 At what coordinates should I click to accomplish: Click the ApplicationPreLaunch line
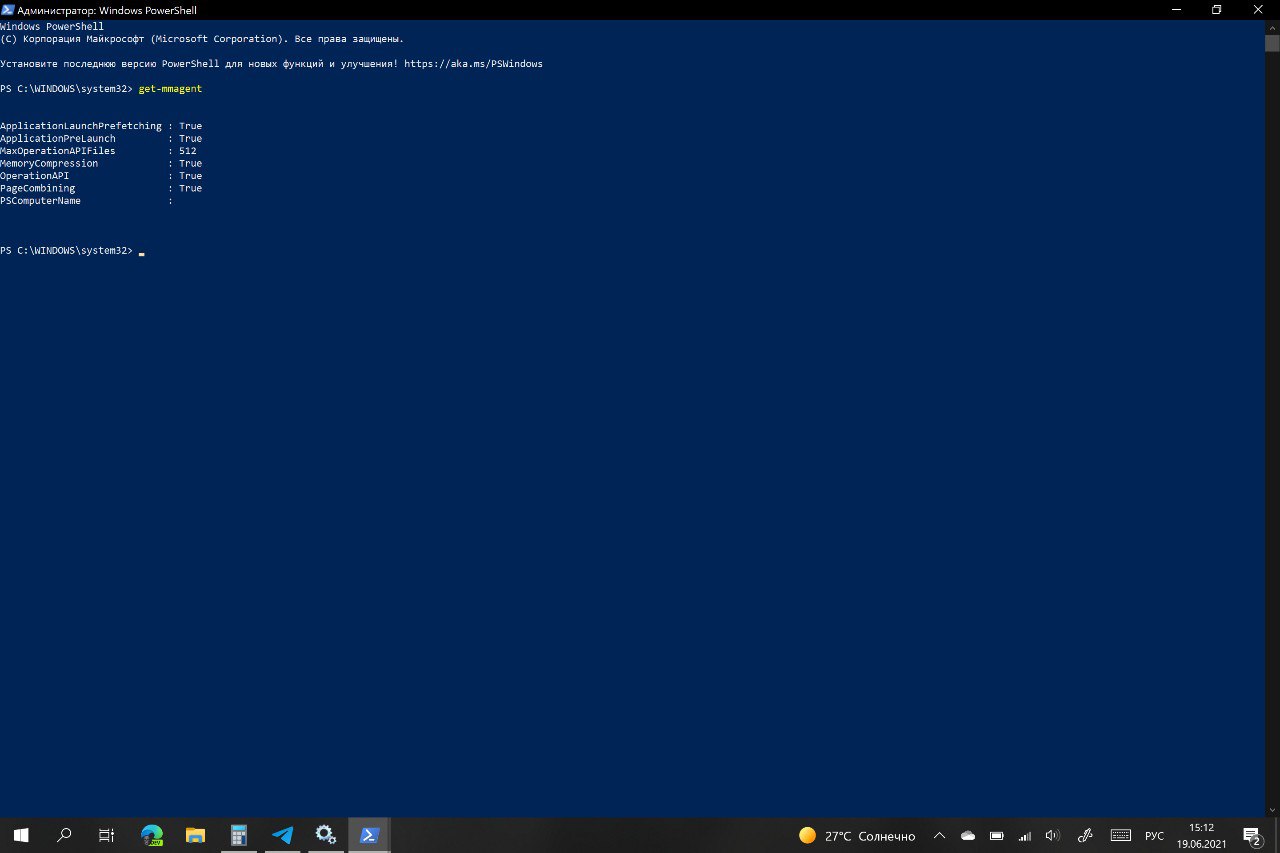point(101,139)
